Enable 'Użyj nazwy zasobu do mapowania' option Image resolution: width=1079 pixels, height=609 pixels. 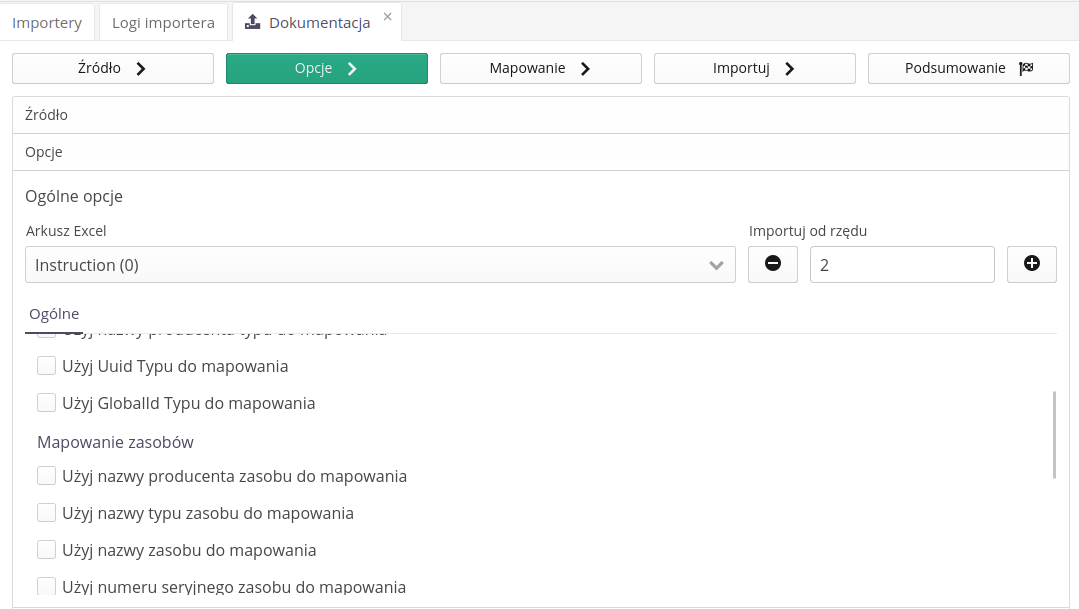[x=46, y=550]
